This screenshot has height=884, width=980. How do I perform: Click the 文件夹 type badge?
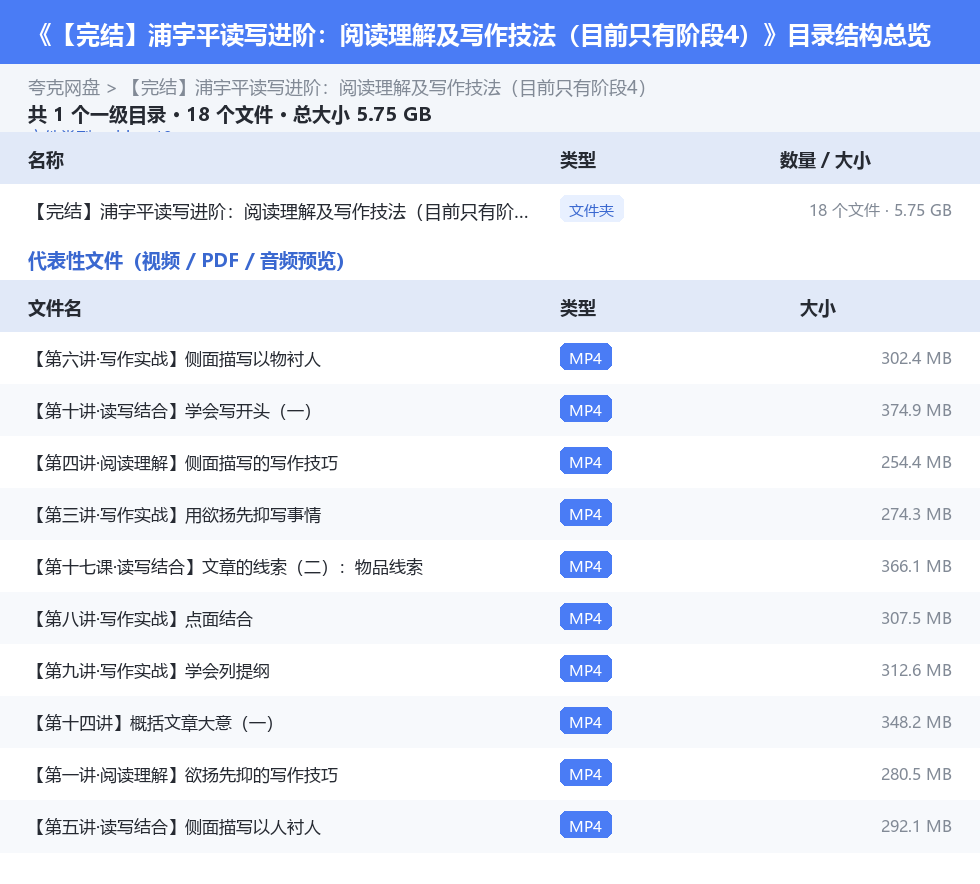[591, 210]
